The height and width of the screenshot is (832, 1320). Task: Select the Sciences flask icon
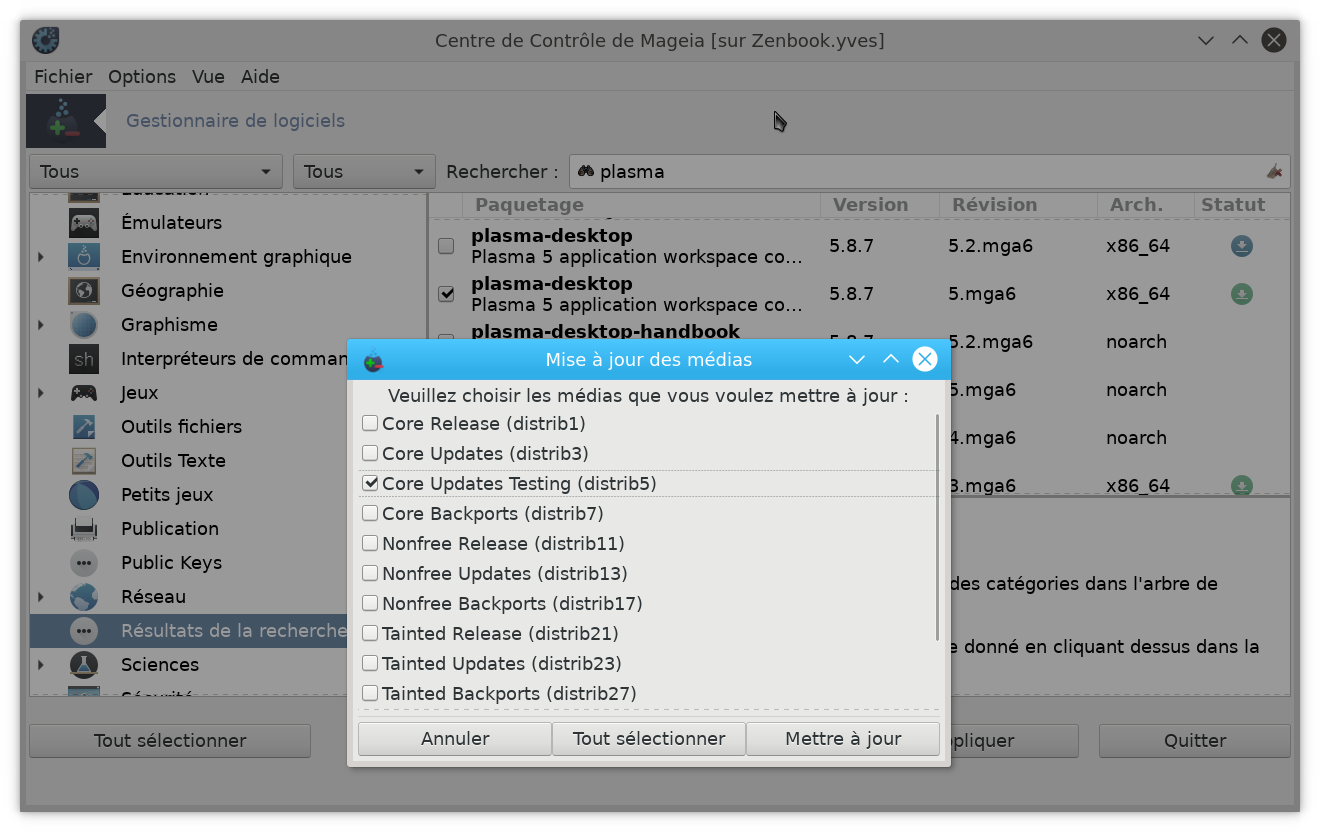click(84, 664)
